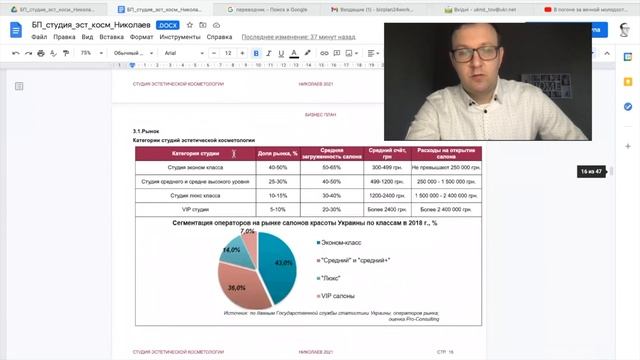
Task: Open the Формат menu
Action: pyautogui.click(x=141, y=37)
